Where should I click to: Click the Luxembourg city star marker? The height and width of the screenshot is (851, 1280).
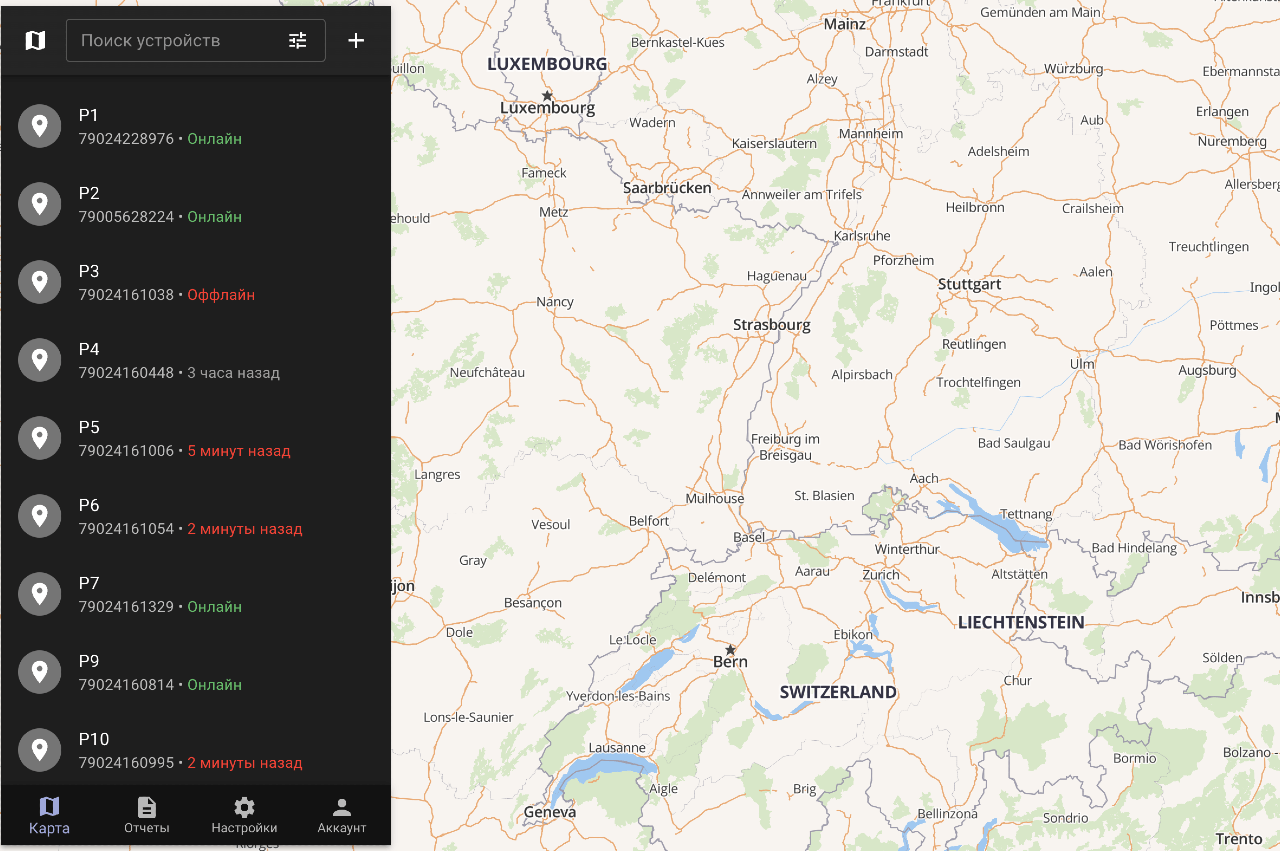(547, 96)
